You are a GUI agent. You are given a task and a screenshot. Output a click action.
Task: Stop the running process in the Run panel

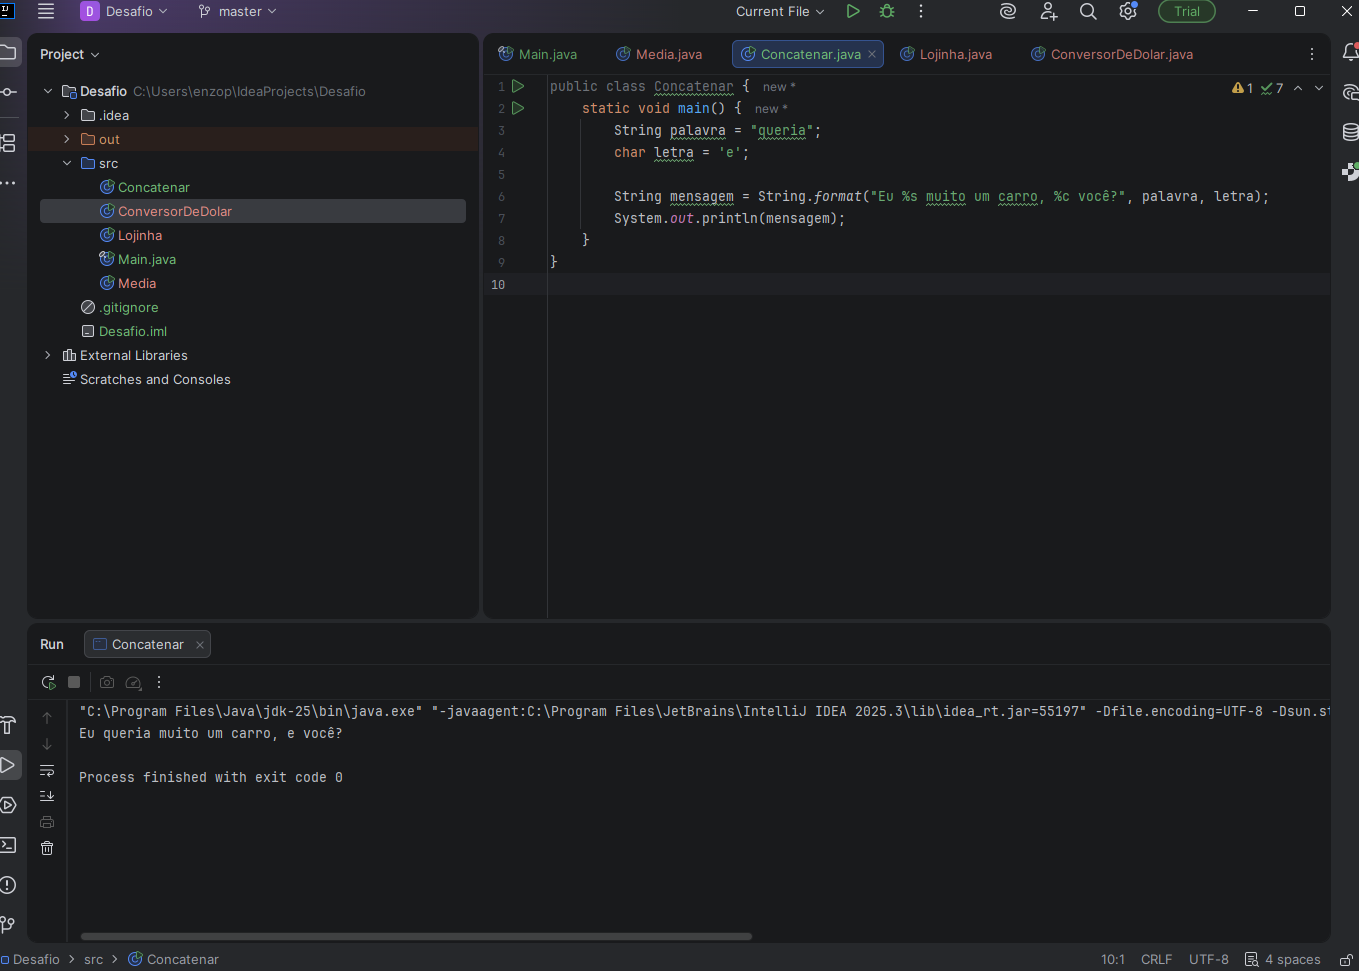74,682
